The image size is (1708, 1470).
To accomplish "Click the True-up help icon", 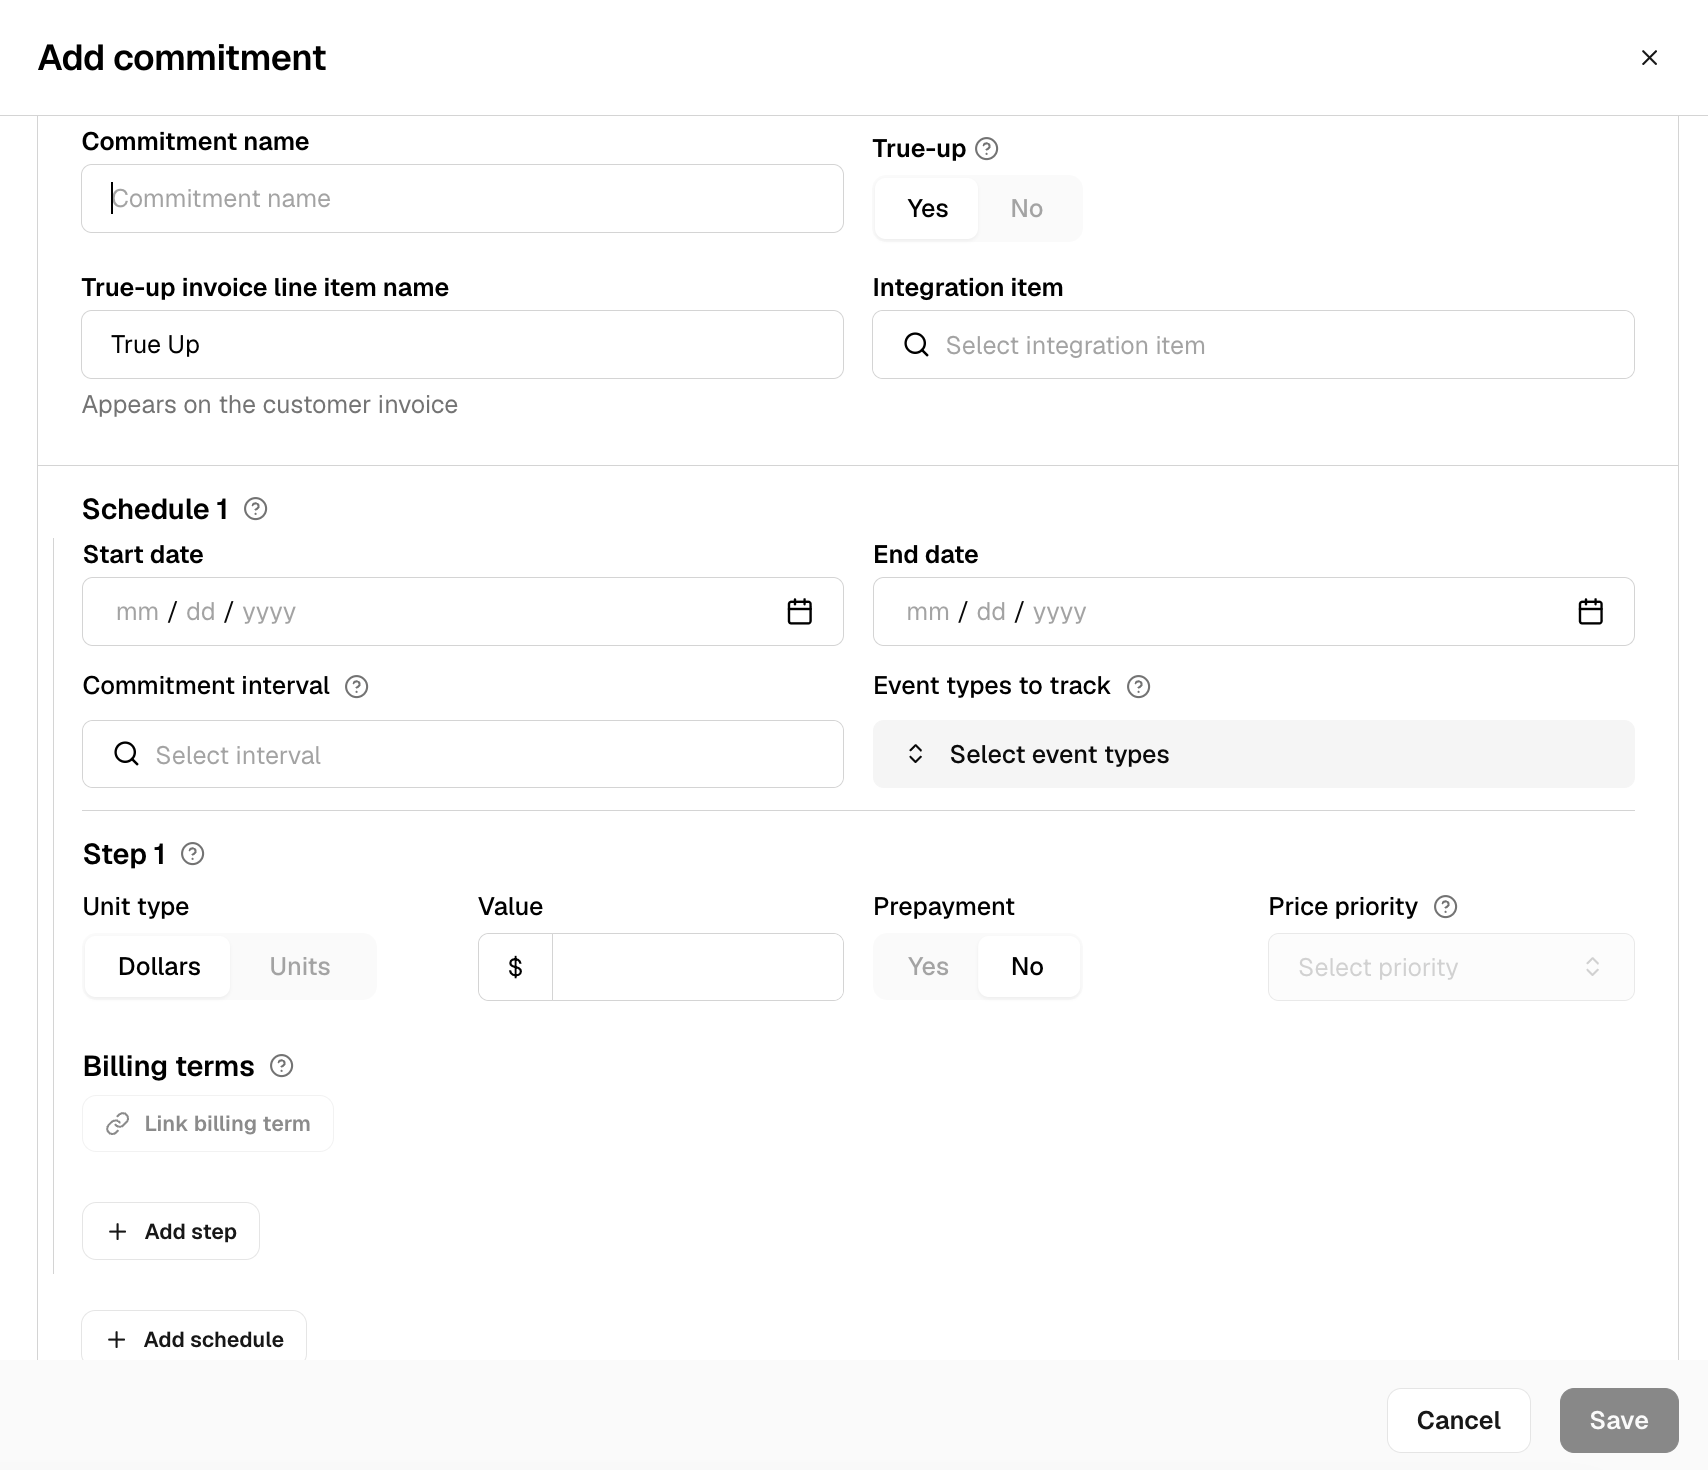I will (986, 149).
